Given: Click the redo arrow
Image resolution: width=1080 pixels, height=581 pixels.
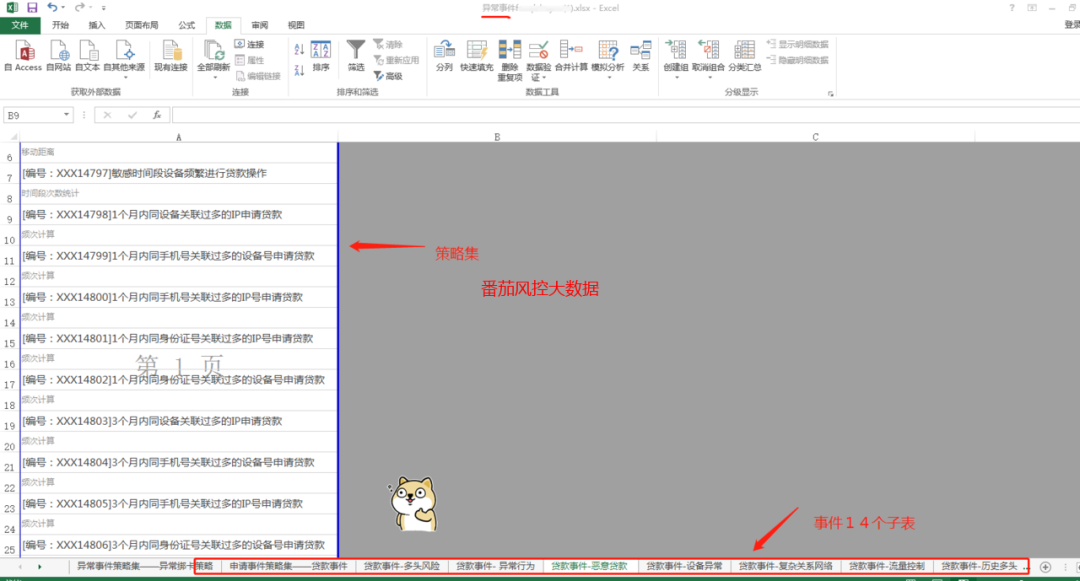Looking at the screenshot, I should [x=79, y=8].
